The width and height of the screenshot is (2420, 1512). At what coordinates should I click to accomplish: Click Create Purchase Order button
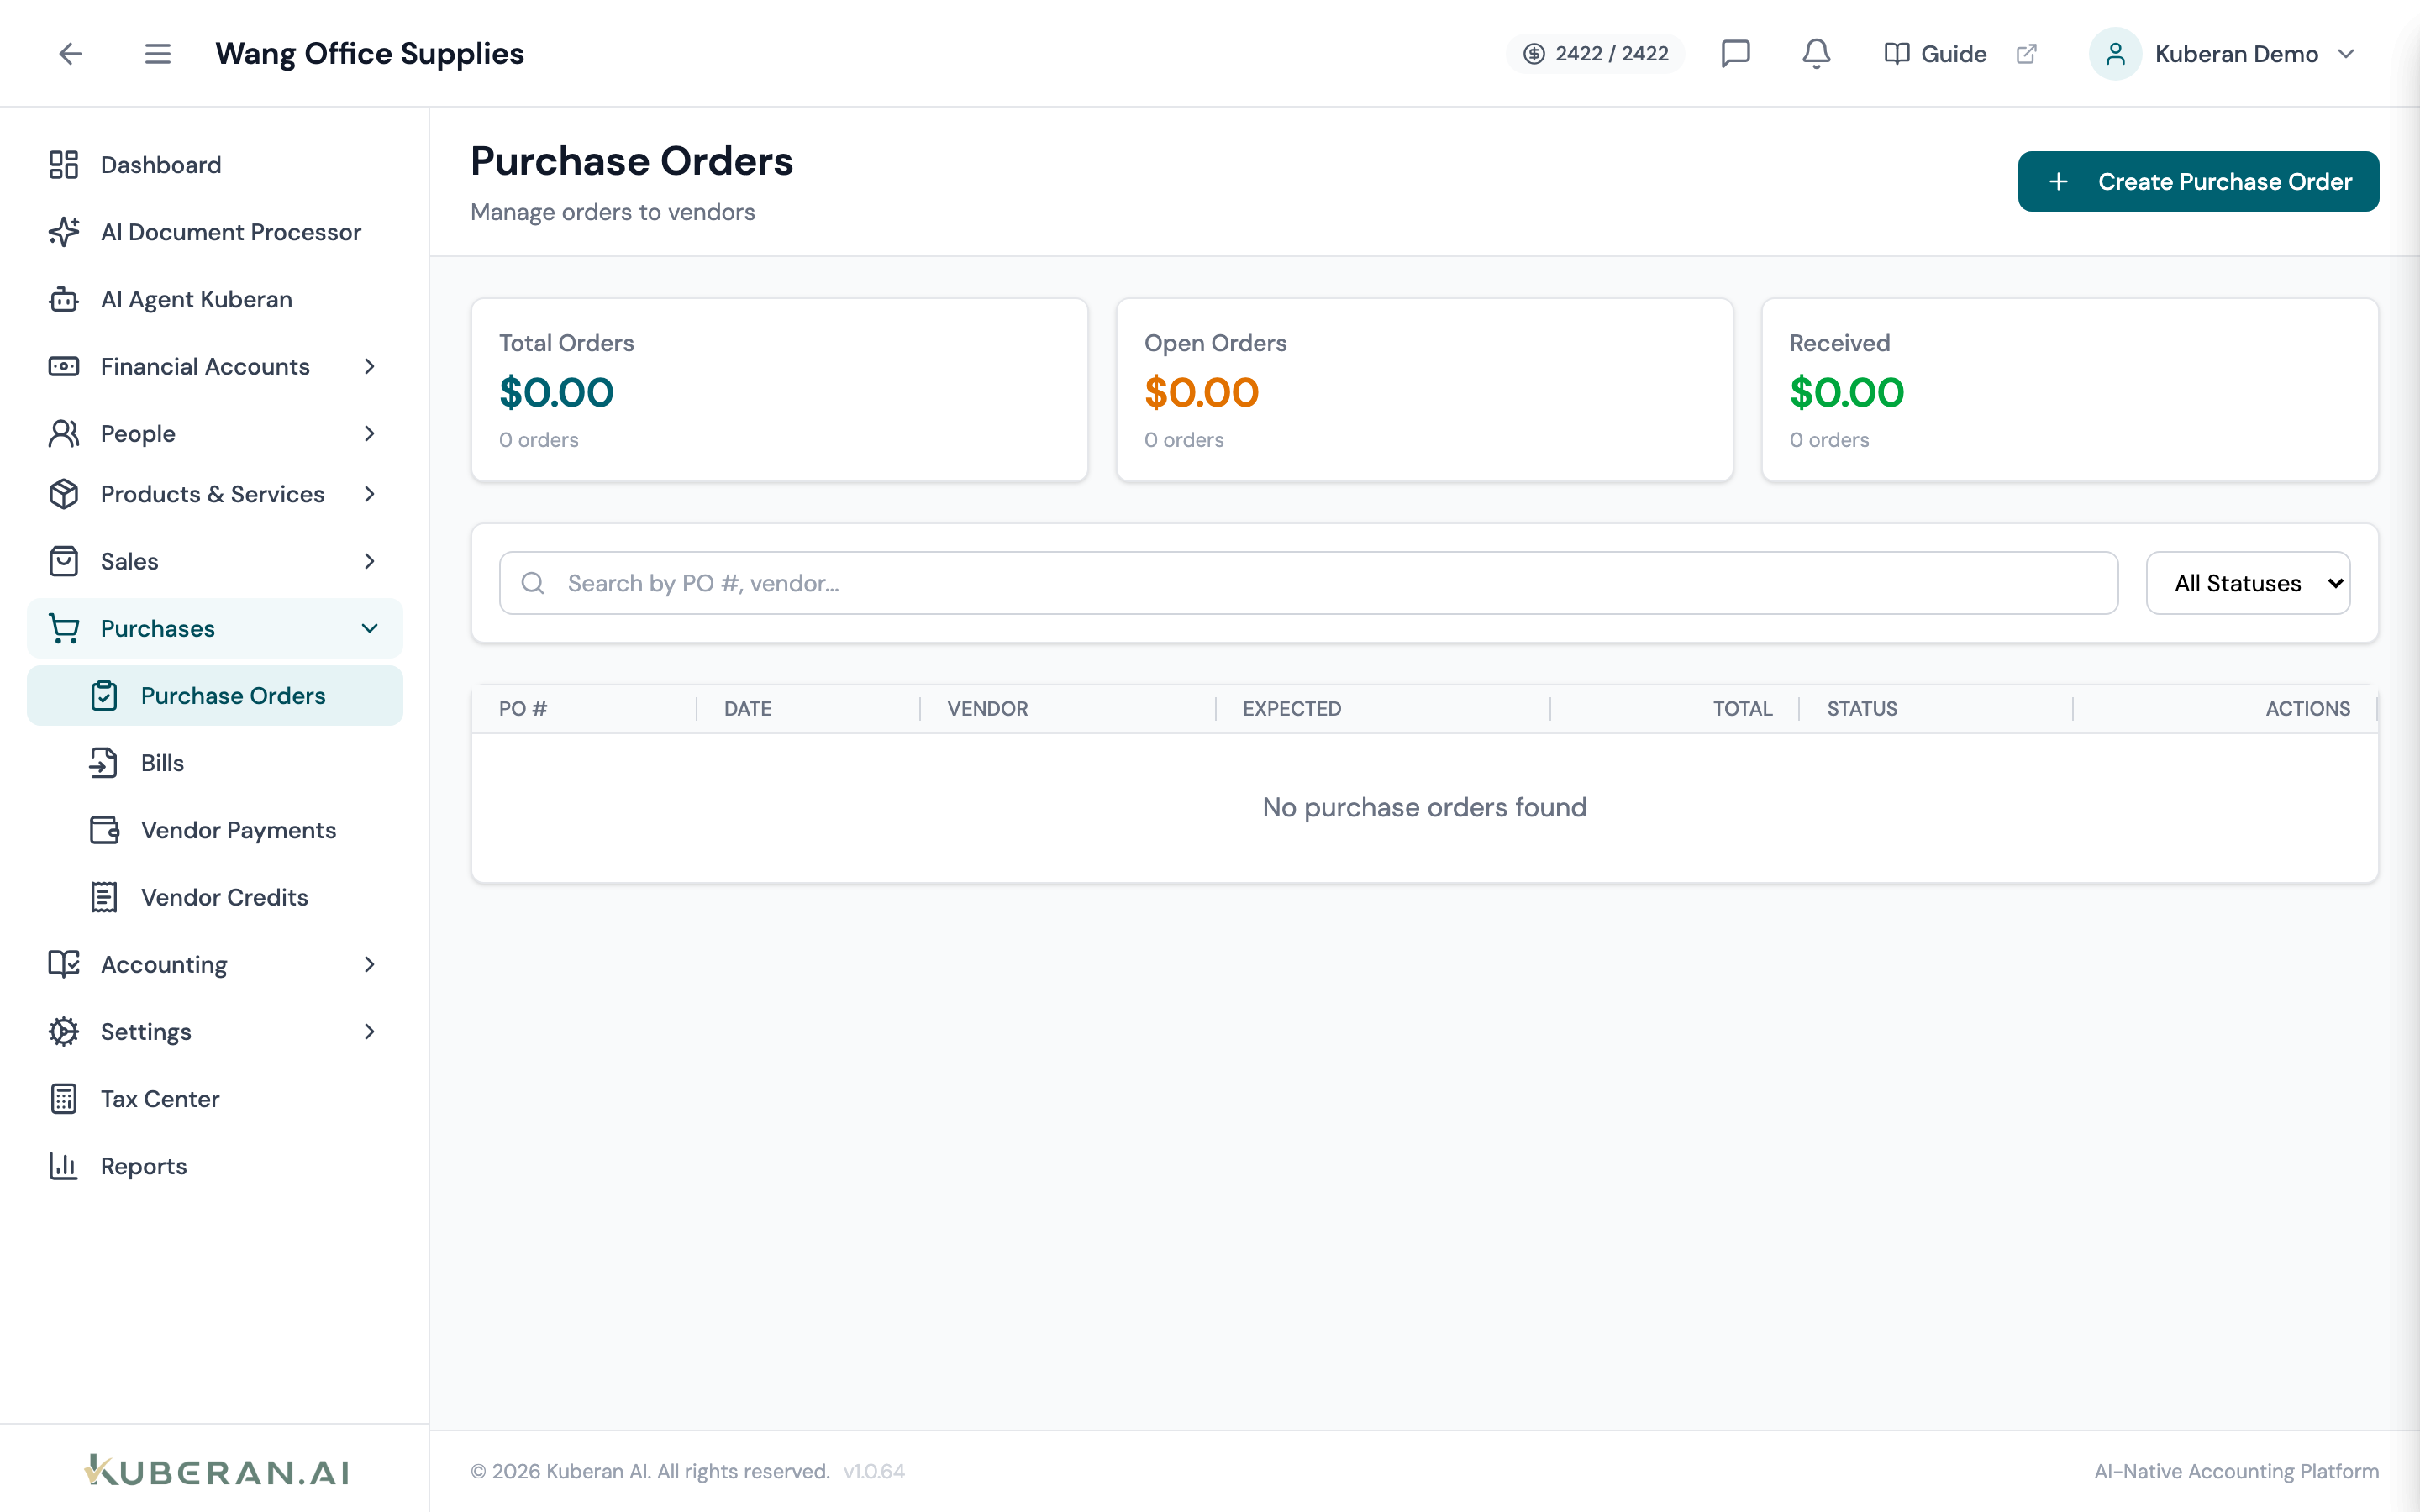[2198, 181]
